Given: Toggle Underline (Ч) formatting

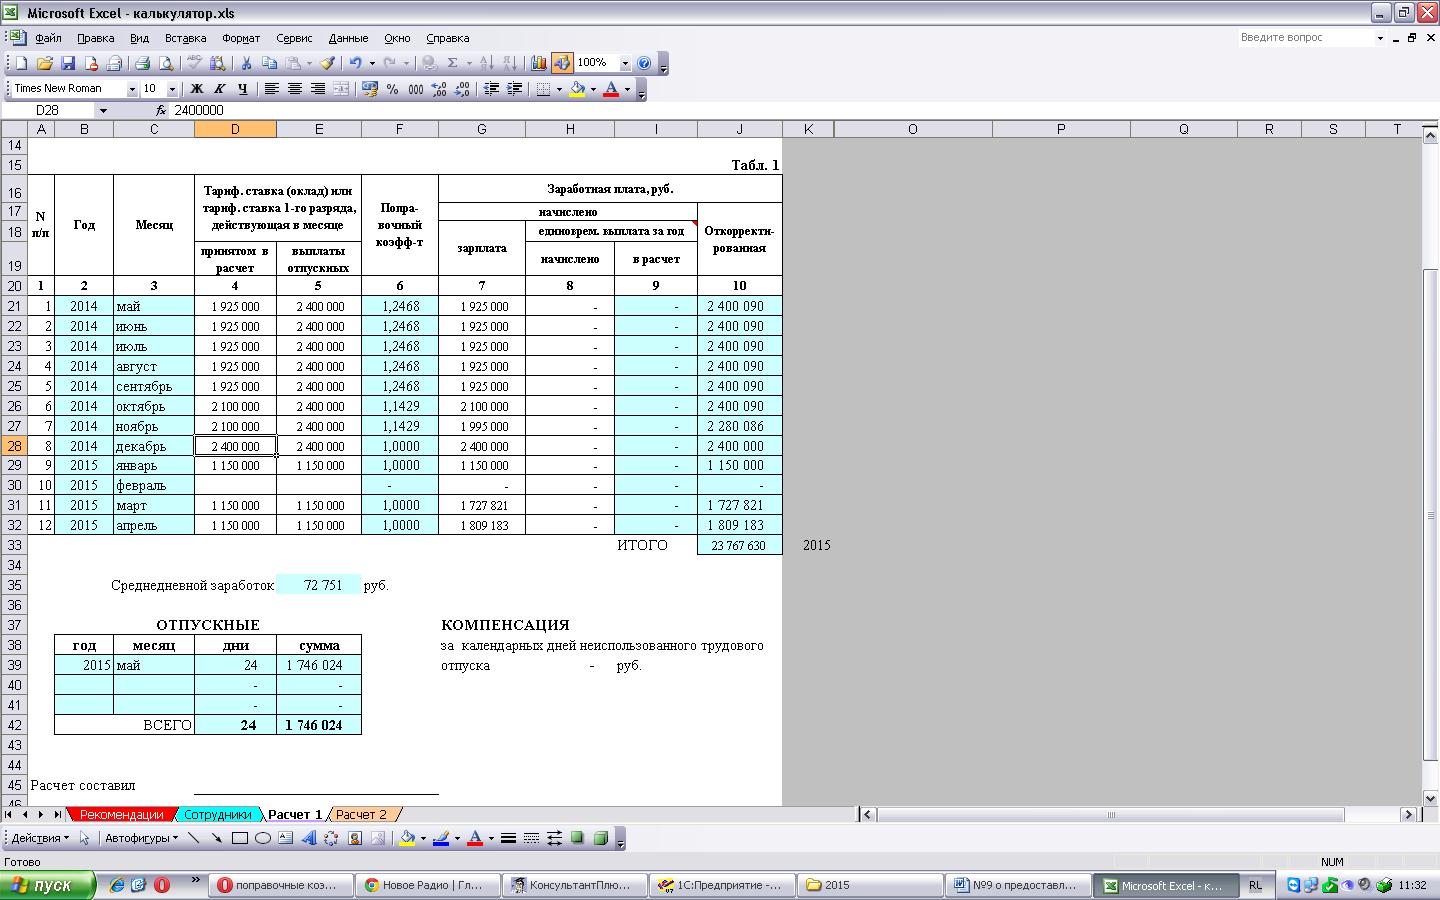Looking at the screenshot, I should click(x=242, y=89).
